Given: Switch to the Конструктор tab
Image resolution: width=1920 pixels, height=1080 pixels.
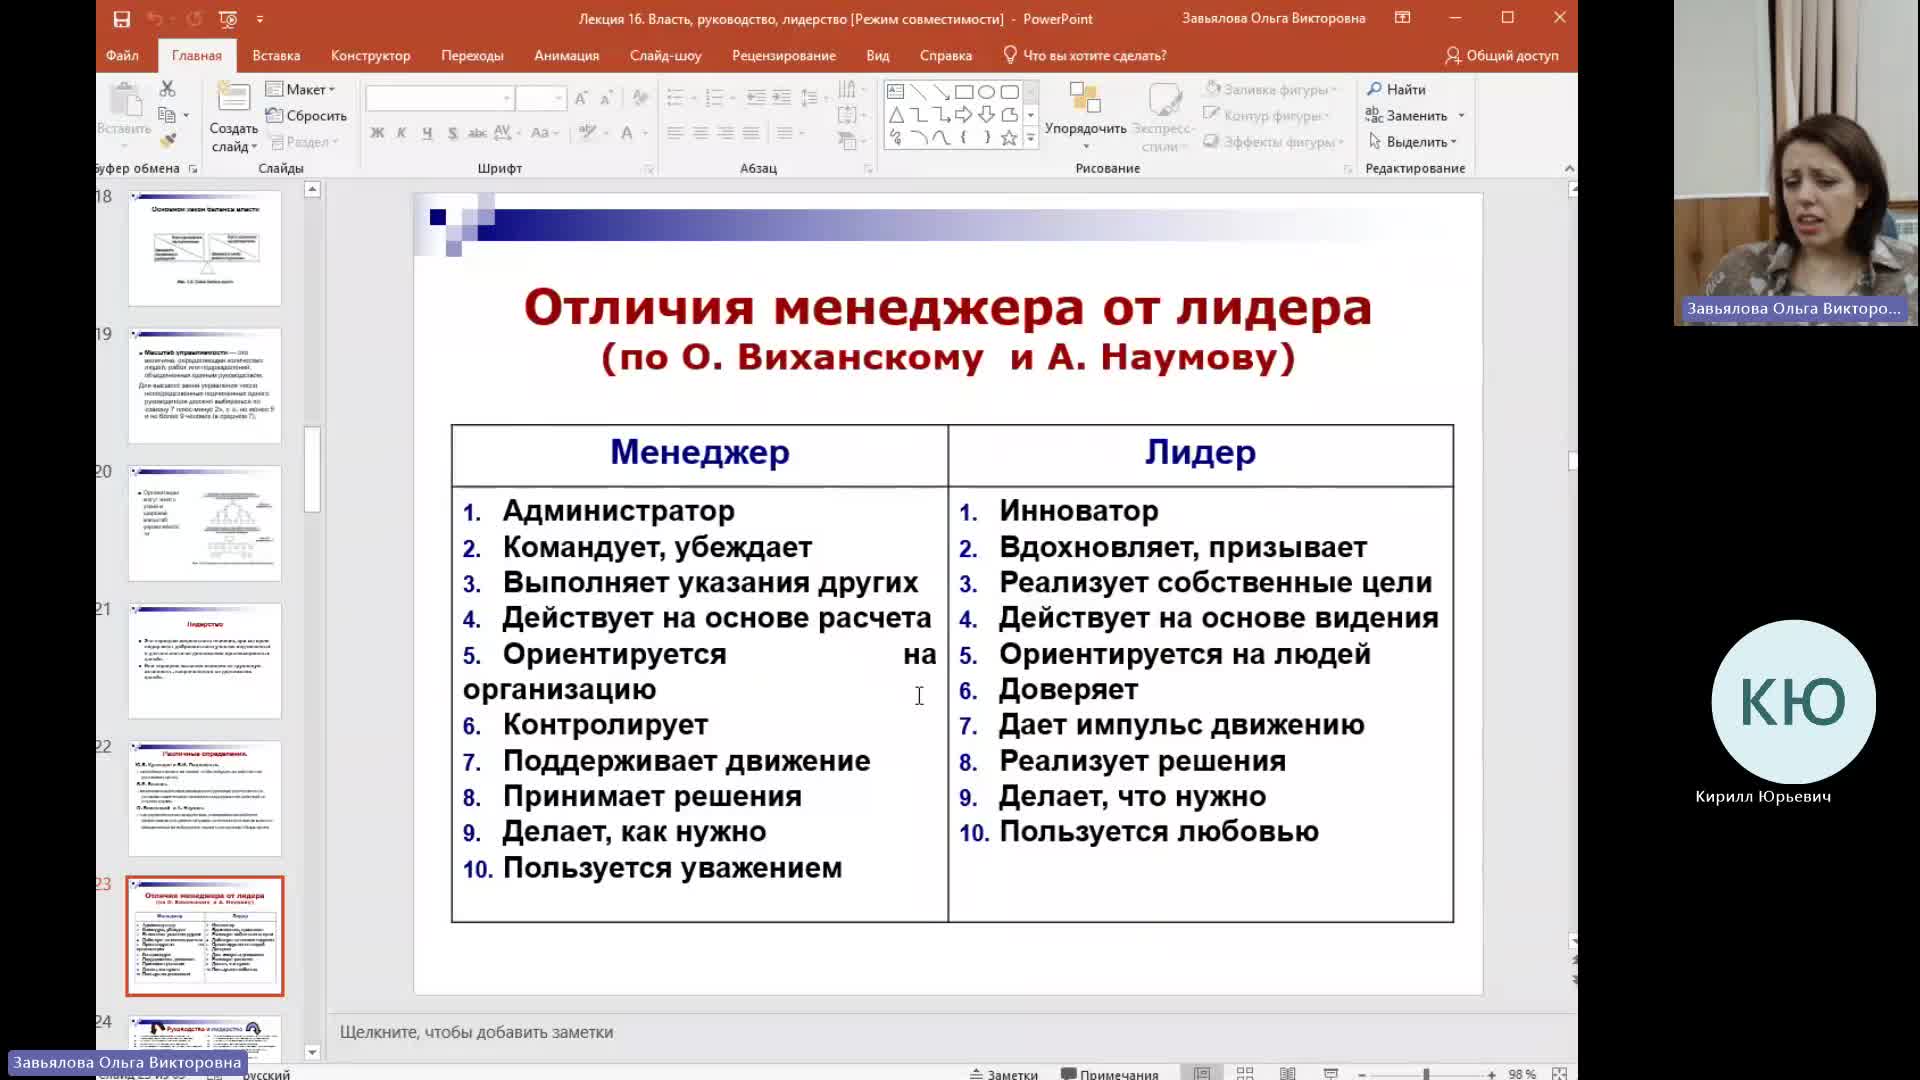Looking at the screenshot, I should (x=370, y=55).
